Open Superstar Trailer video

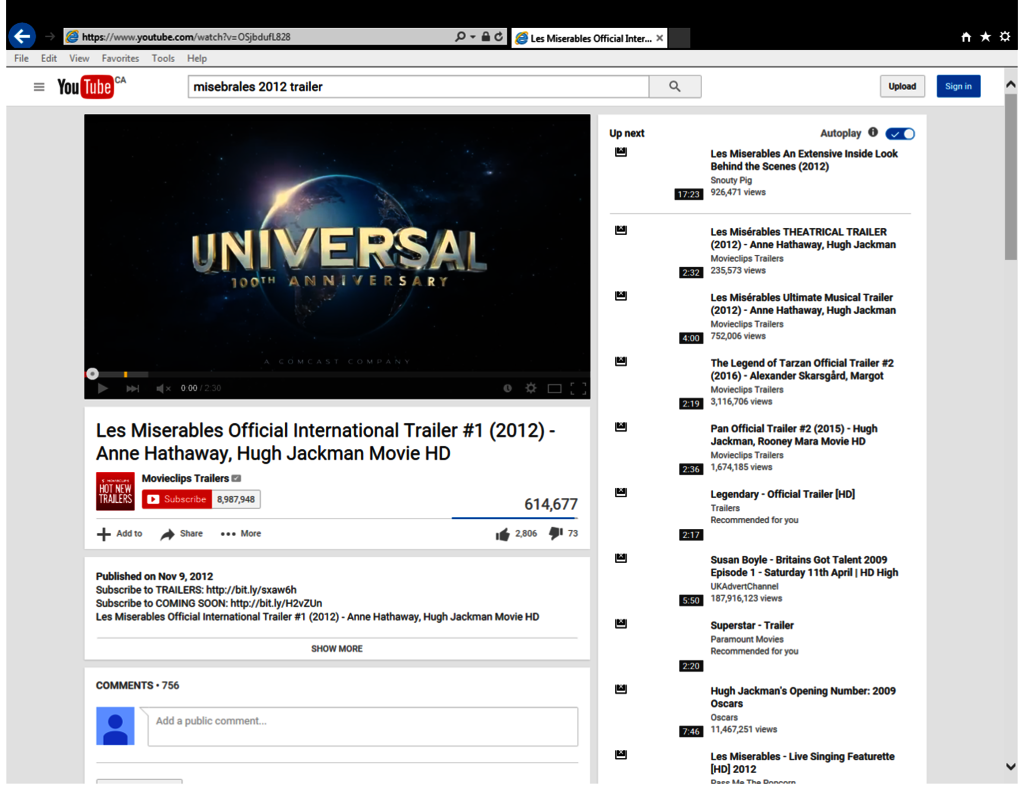click(x=752, y=625)
